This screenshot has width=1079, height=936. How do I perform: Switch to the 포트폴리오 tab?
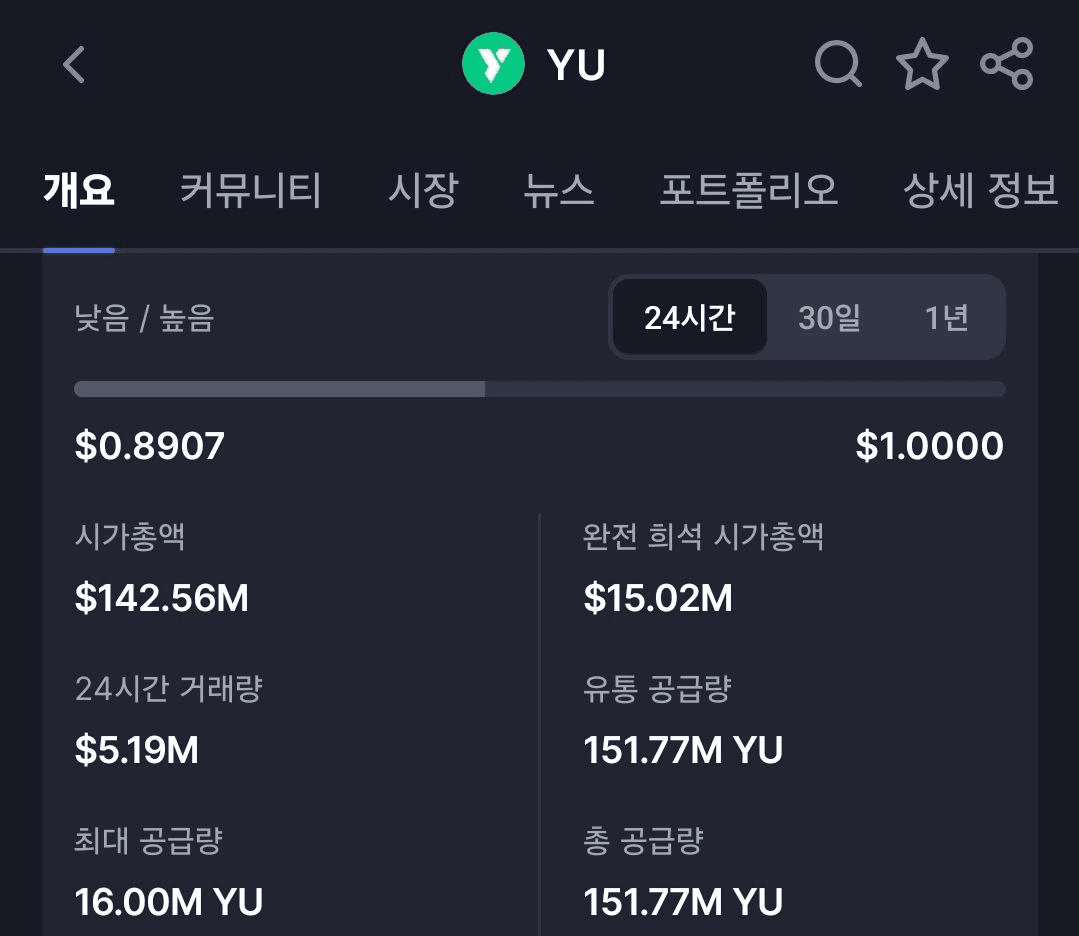(749, 191)
